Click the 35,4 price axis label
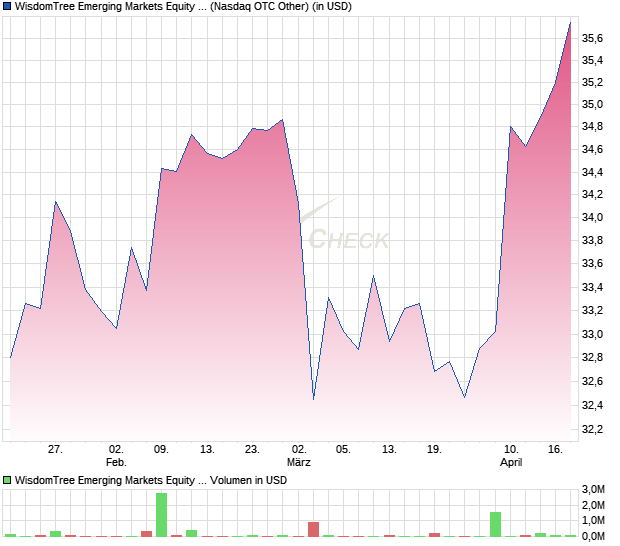This screenshot has height=546, width=620. click(x=592, y=60)
